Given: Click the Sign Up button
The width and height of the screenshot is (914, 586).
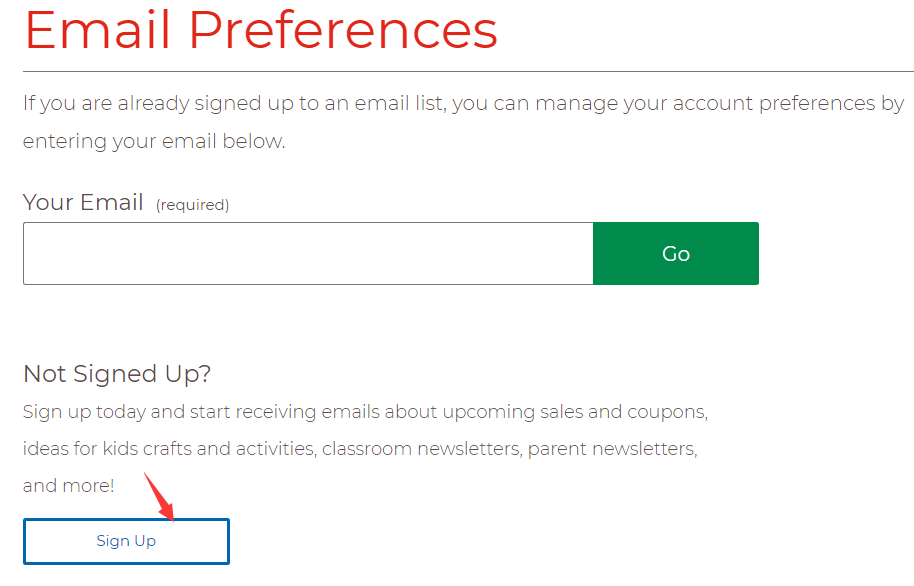Looking at the screenshot, I should pos(126,541).
